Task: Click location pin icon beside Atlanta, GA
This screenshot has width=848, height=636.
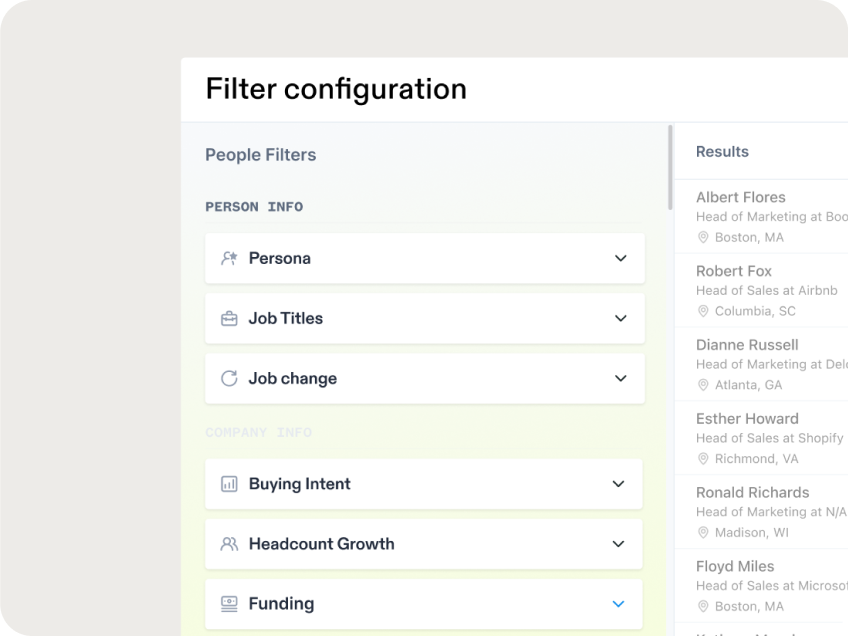Action: point(703,385)
